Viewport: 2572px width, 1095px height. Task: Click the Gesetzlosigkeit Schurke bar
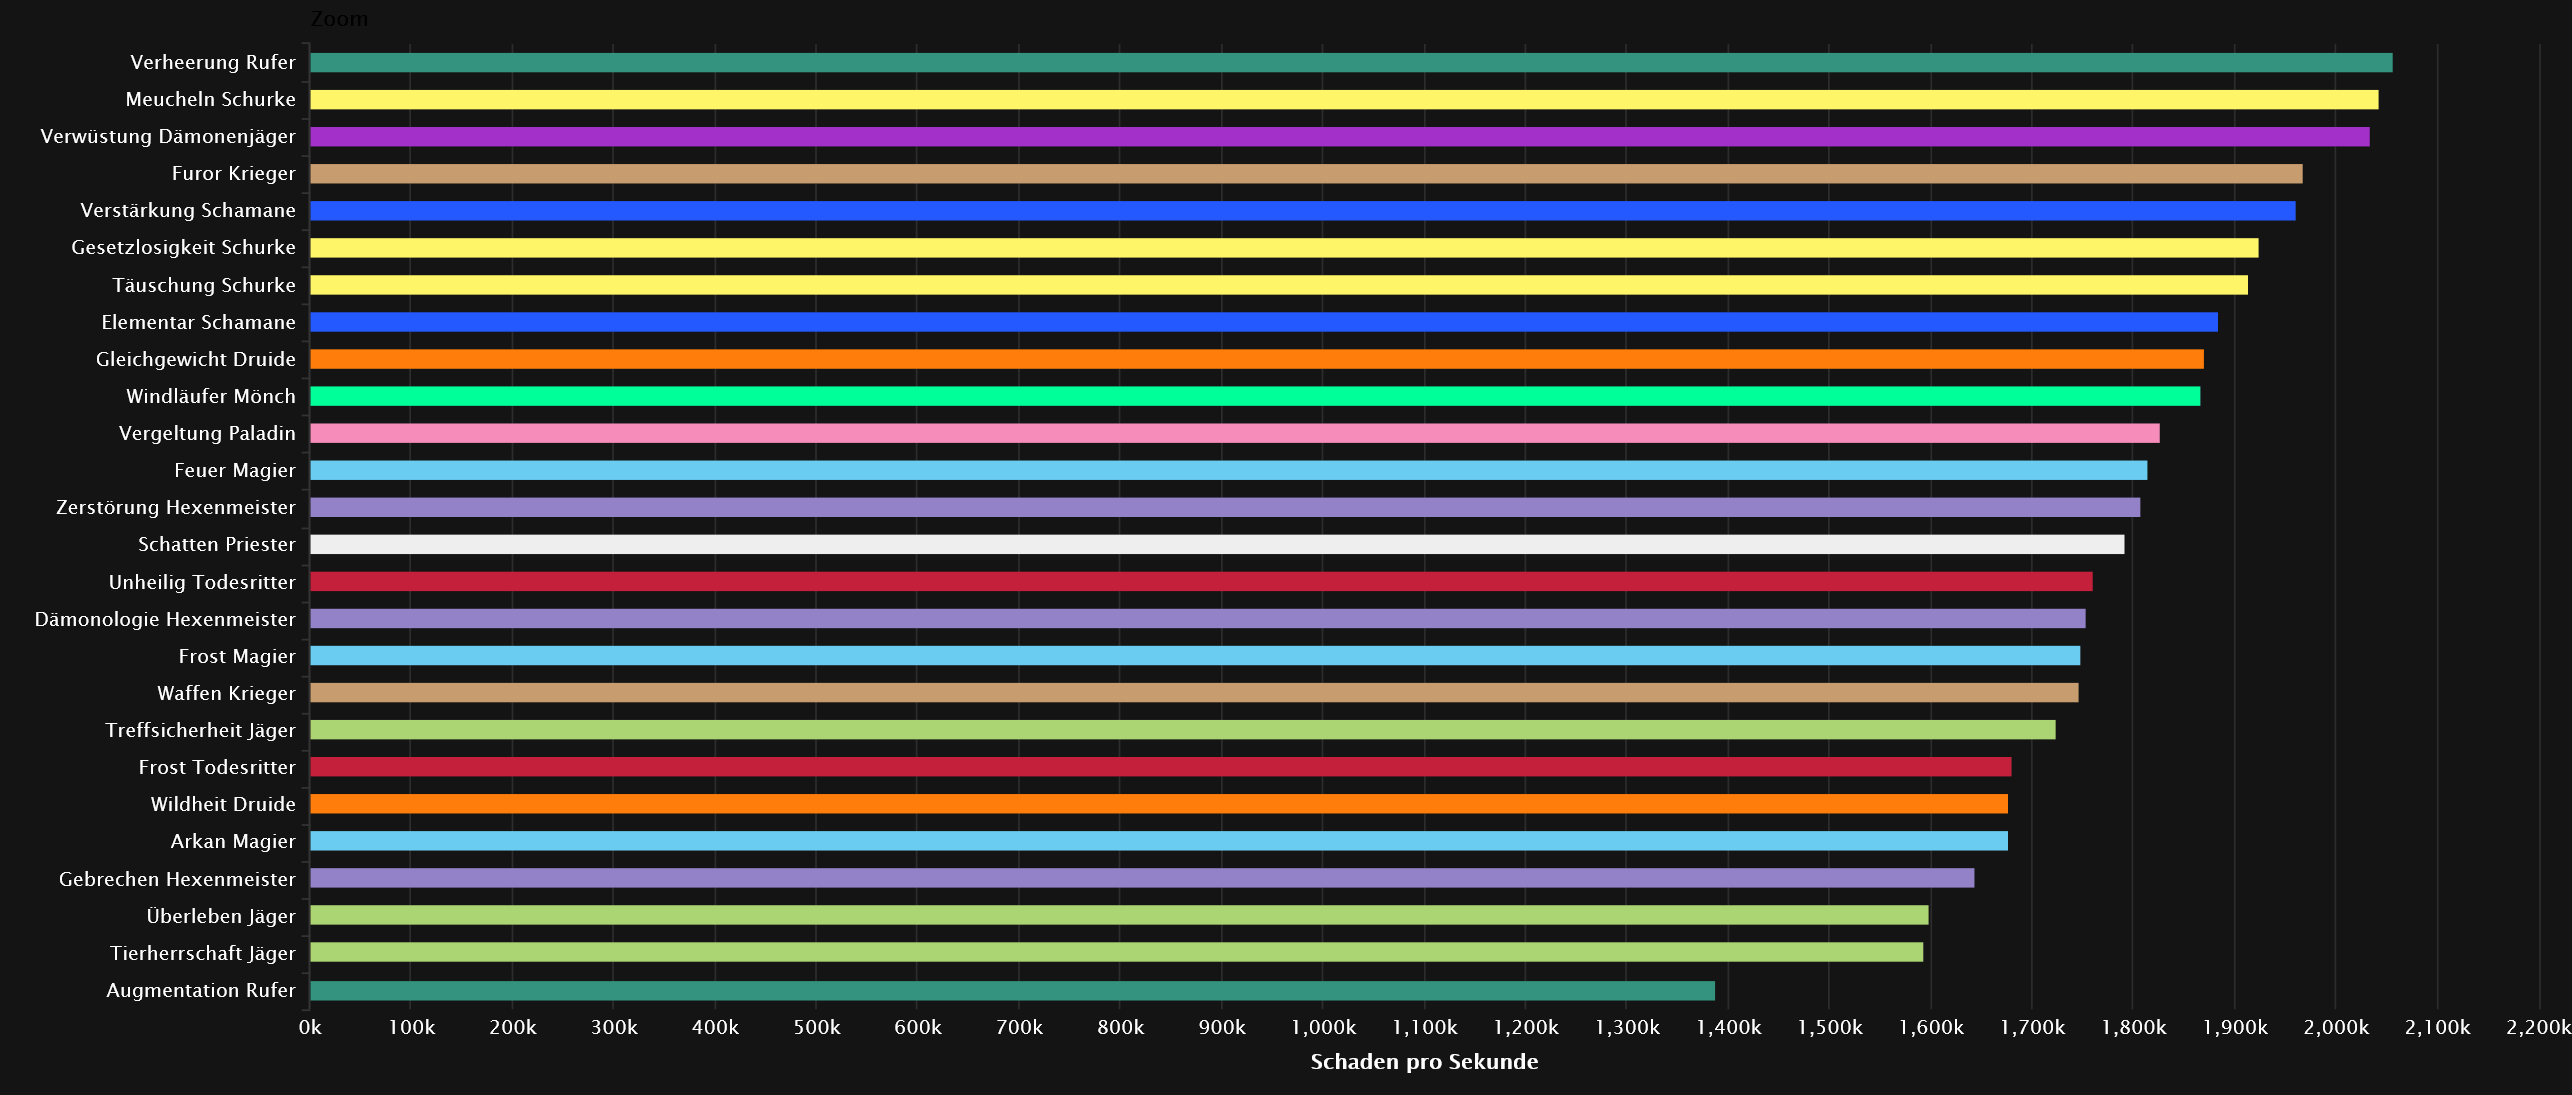point(1284,247)
